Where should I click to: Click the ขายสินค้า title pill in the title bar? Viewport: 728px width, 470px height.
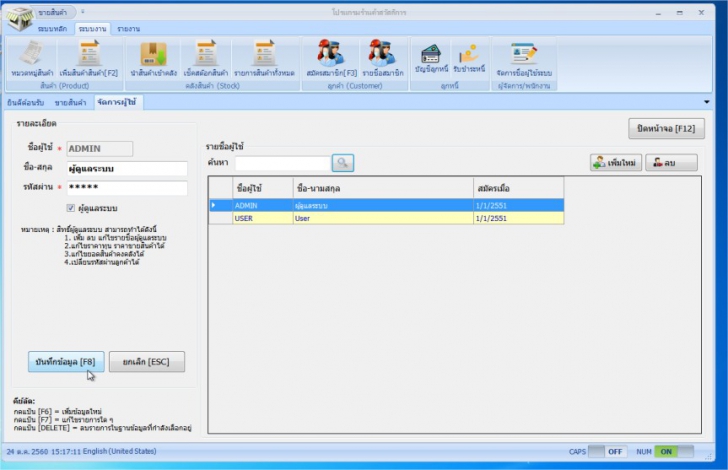coord(53,12)
